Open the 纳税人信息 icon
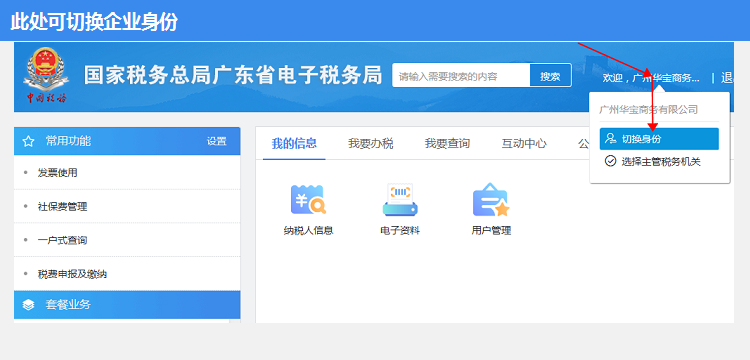The height and width of the screenshot is (360, 750). click(309, 199)
